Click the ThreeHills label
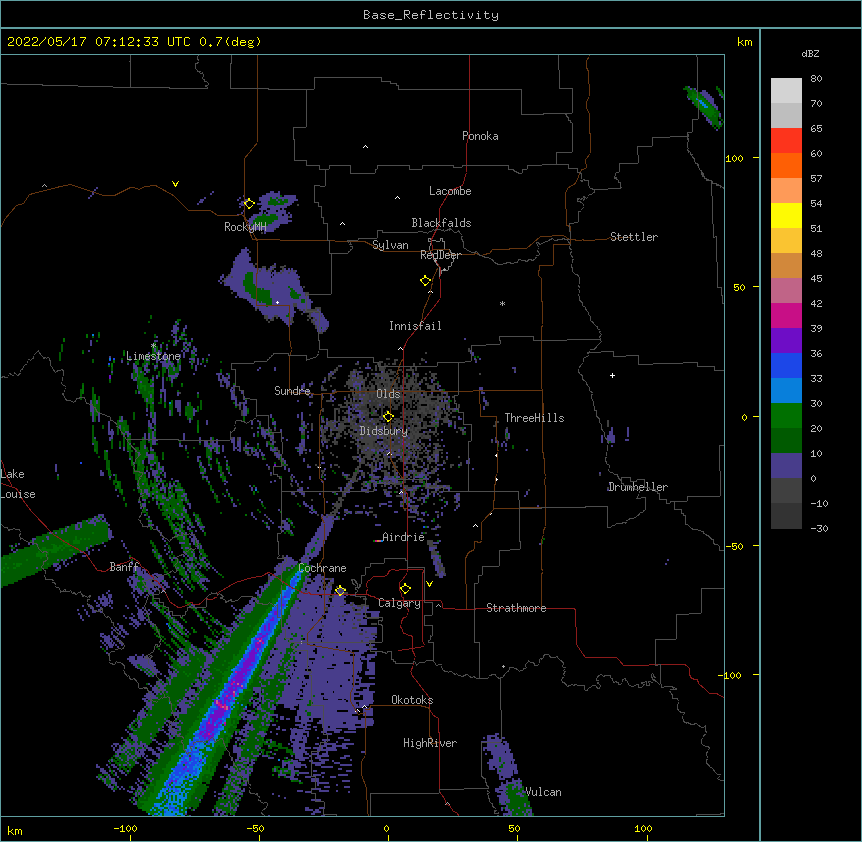This screenshot has width=862, height=842. [x=534, y=418]
